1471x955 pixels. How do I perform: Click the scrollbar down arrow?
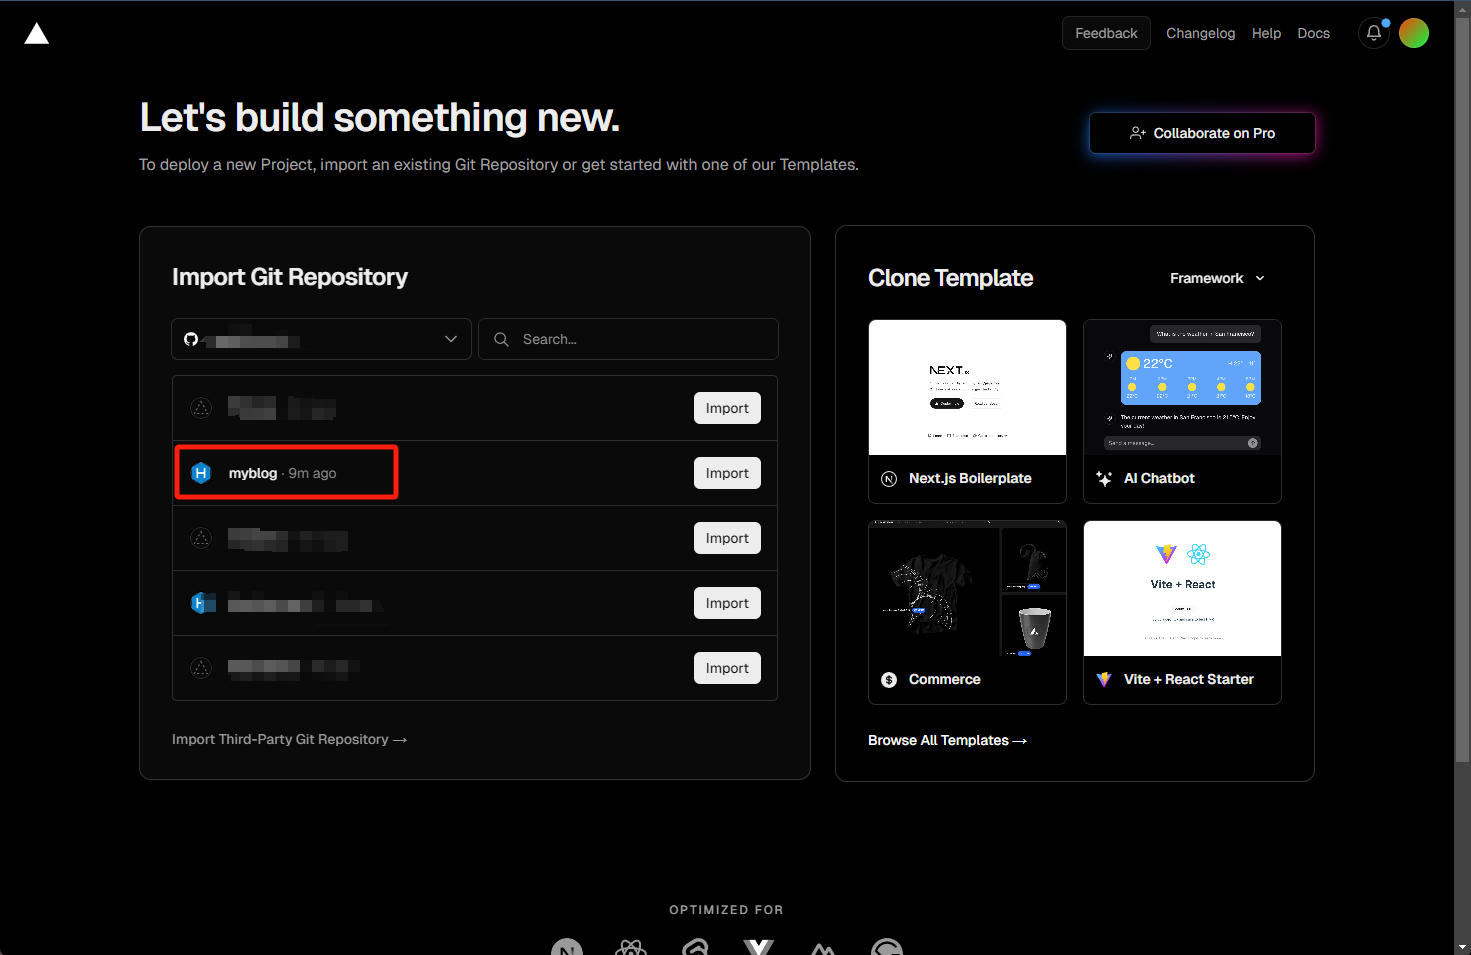(1462, 946)
